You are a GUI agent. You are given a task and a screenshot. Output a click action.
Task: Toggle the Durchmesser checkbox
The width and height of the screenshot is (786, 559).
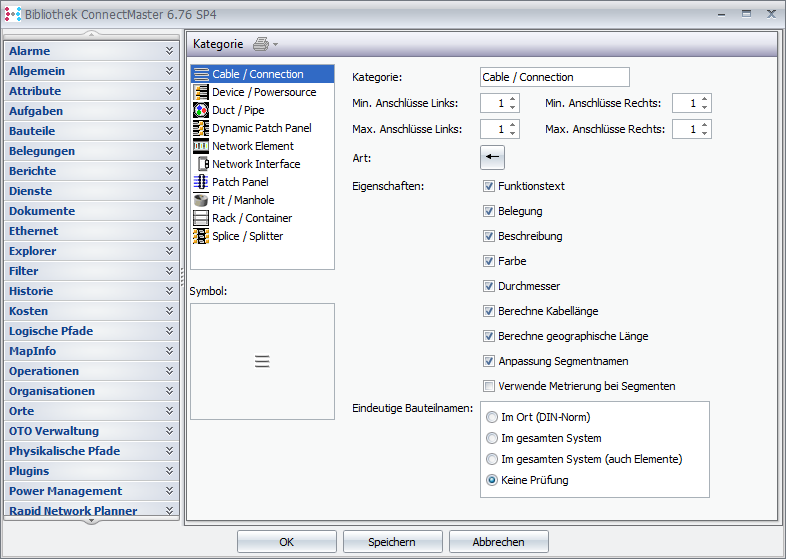pos(489,286)
